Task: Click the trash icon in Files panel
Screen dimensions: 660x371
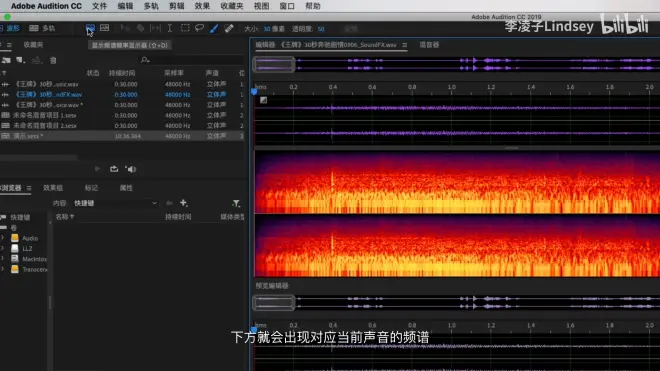Action: pyautogui.click(x=53, y=60)
